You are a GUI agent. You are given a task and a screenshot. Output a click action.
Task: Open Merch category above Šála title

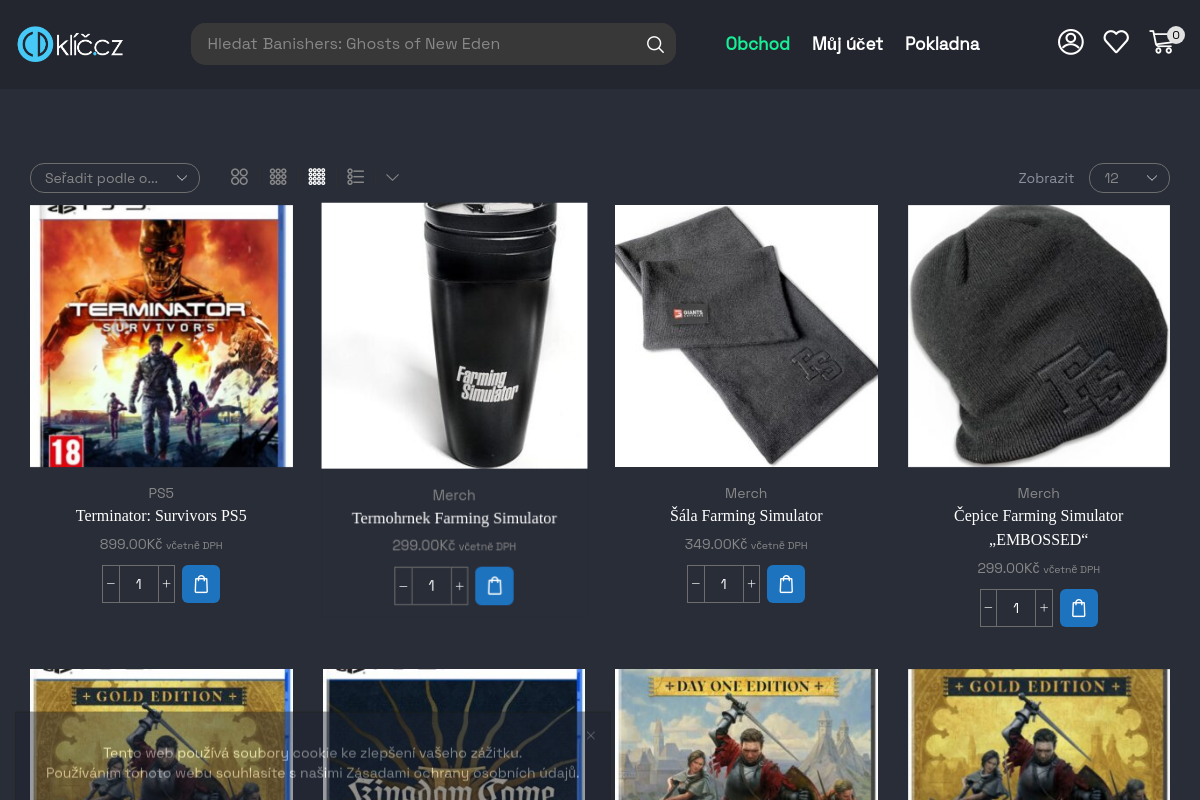point(746,493)
